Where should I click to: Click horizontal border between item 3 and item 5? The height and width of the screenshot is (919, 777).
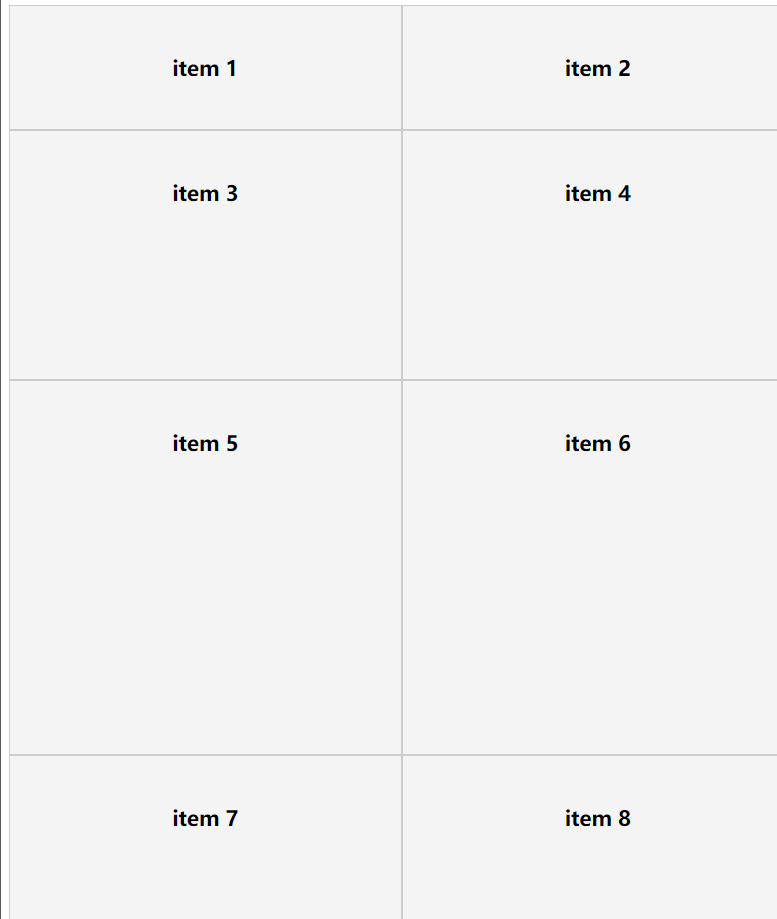(x=205, y=380)
